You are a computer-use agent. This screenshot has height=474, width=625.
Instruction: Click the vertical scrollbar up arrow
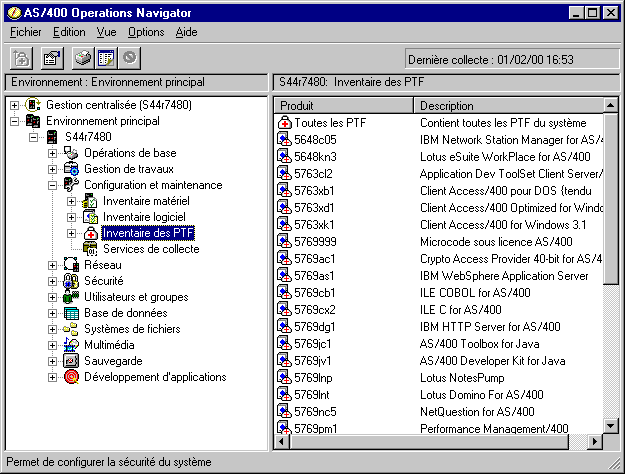[611, 105]
